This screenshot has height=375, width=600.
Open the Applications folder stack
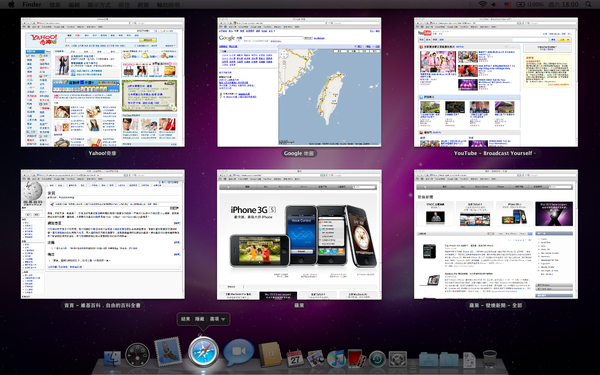pyautogui.click(x=429, y=359)
